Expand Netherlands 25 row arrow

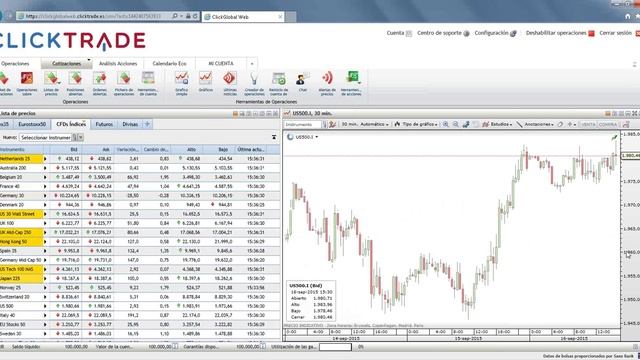(x=45, y=159)
